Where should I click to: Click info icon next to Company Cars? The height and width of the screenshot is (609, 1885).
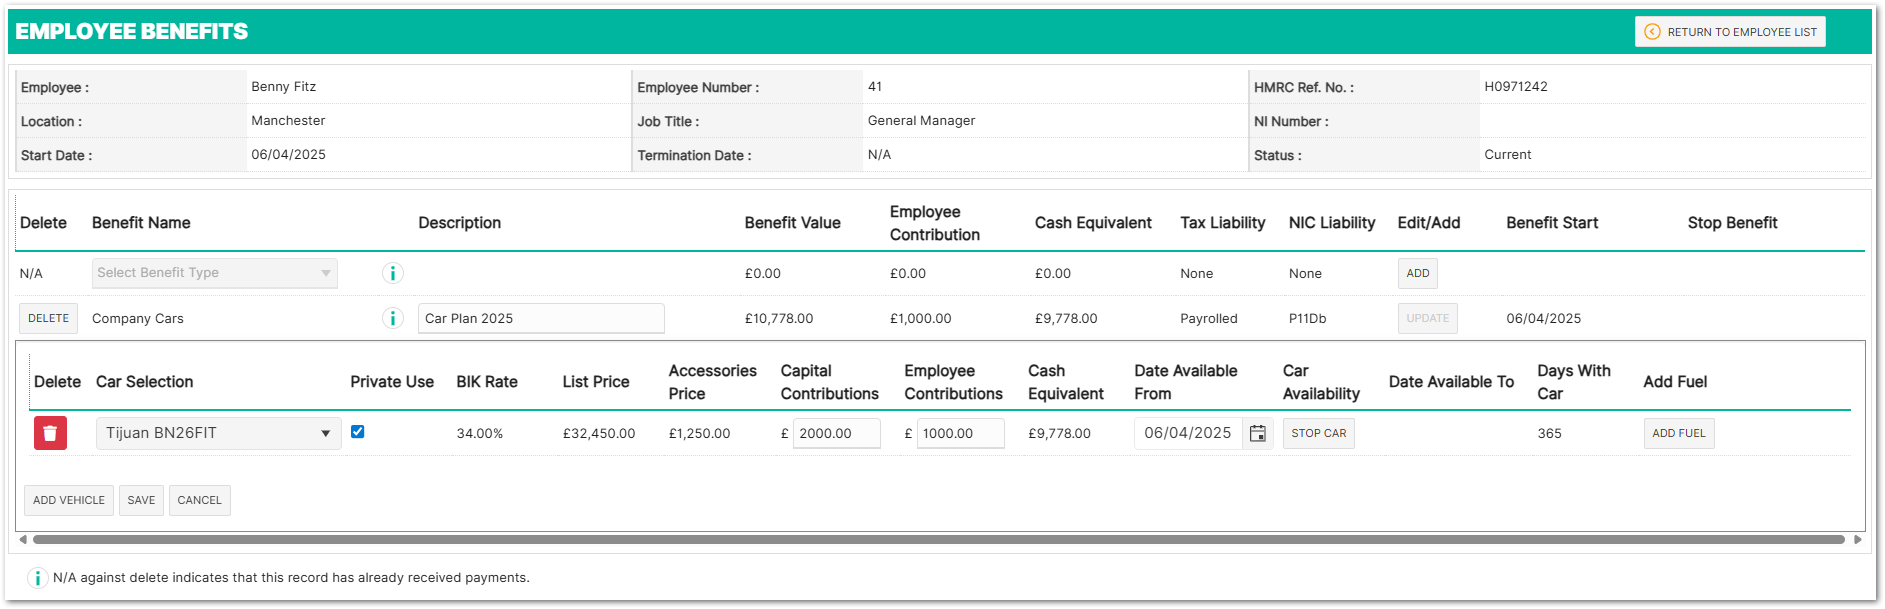coord(393,318)
